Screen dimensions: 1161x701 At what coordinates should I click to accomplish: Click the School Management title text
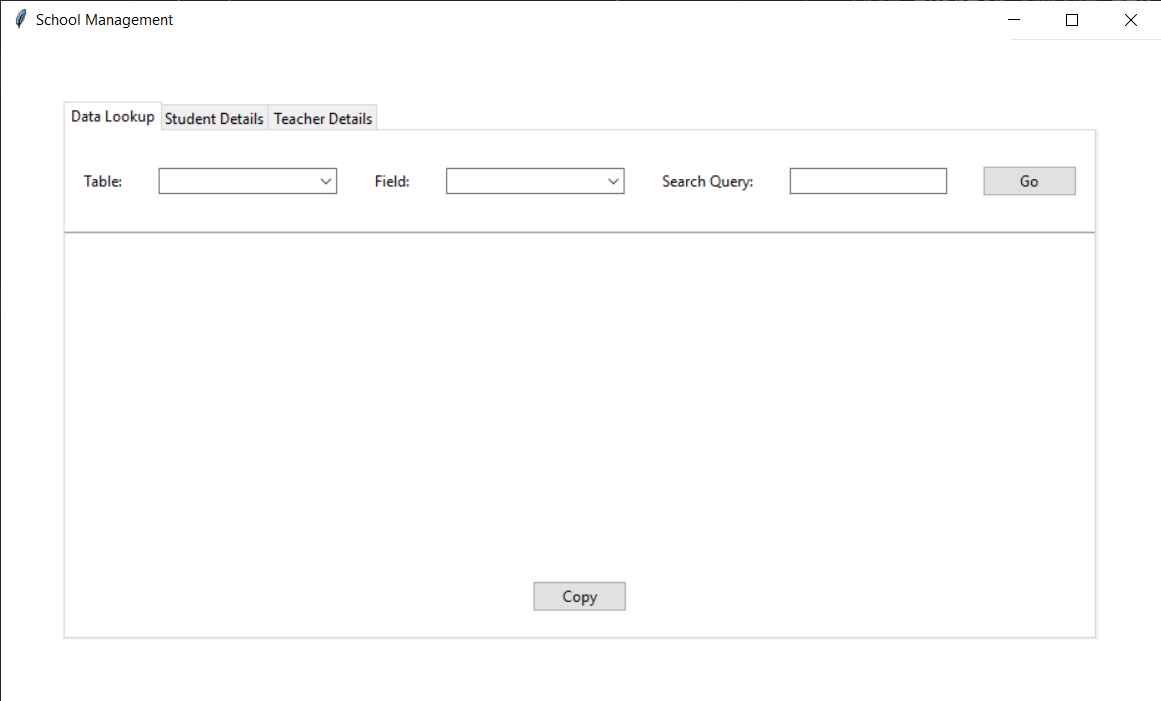(104, 20)
